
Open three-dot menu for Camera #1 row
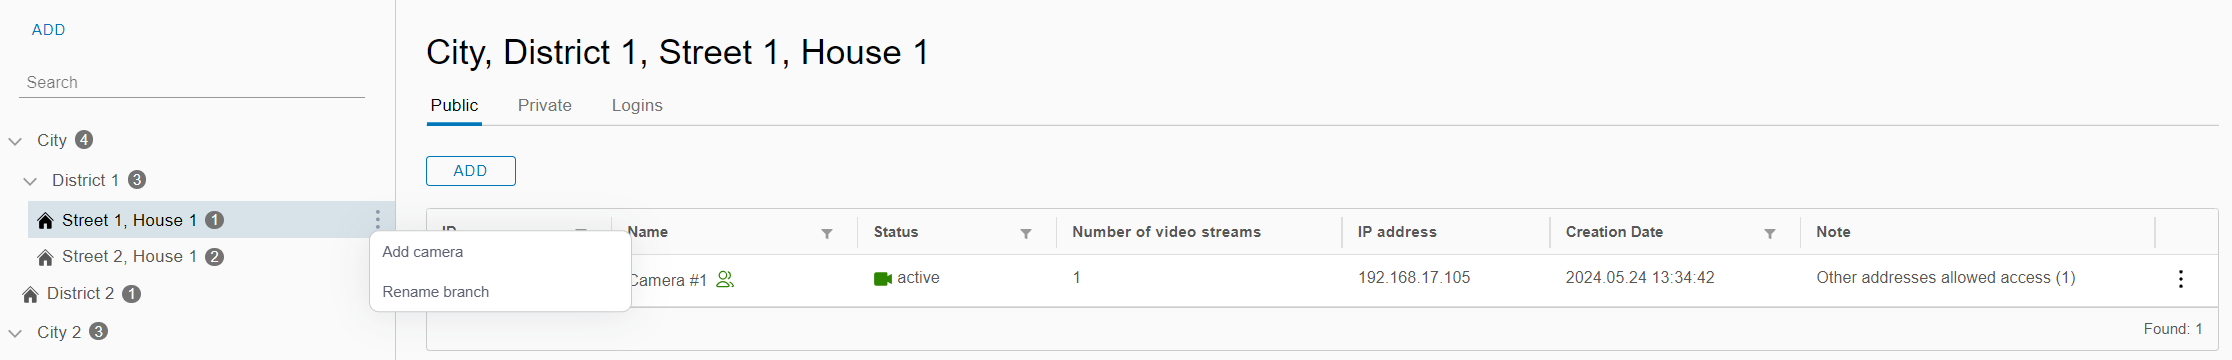click(x=2180, y=279)
